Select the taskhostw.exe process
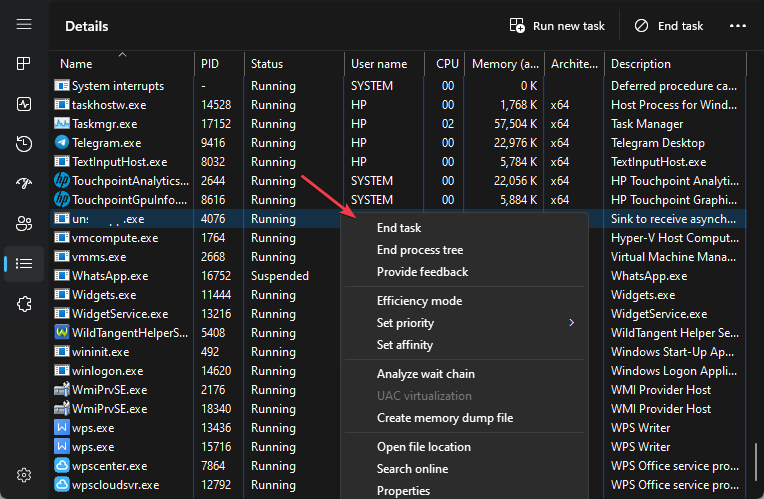 (x=399, y=105)
